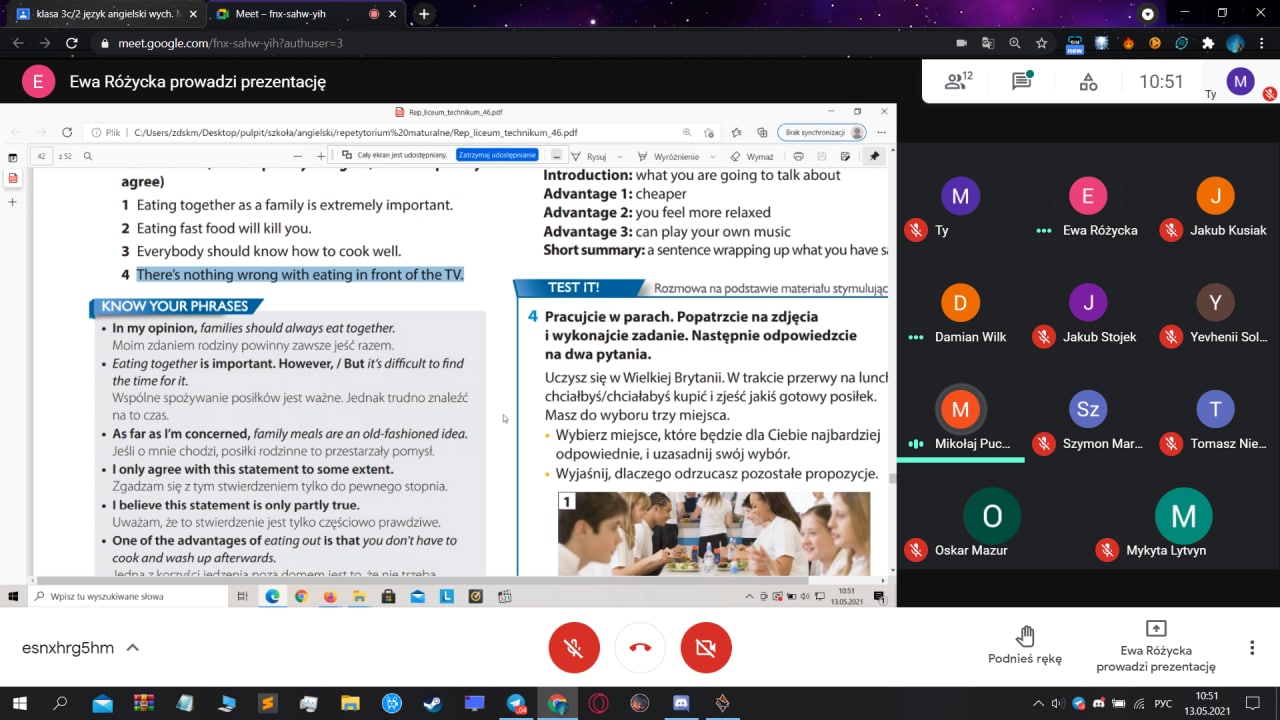Screen dimensions: 1280x720
Task: Click the cafeteria photo numbered 1
Action: tap(714, 533)
